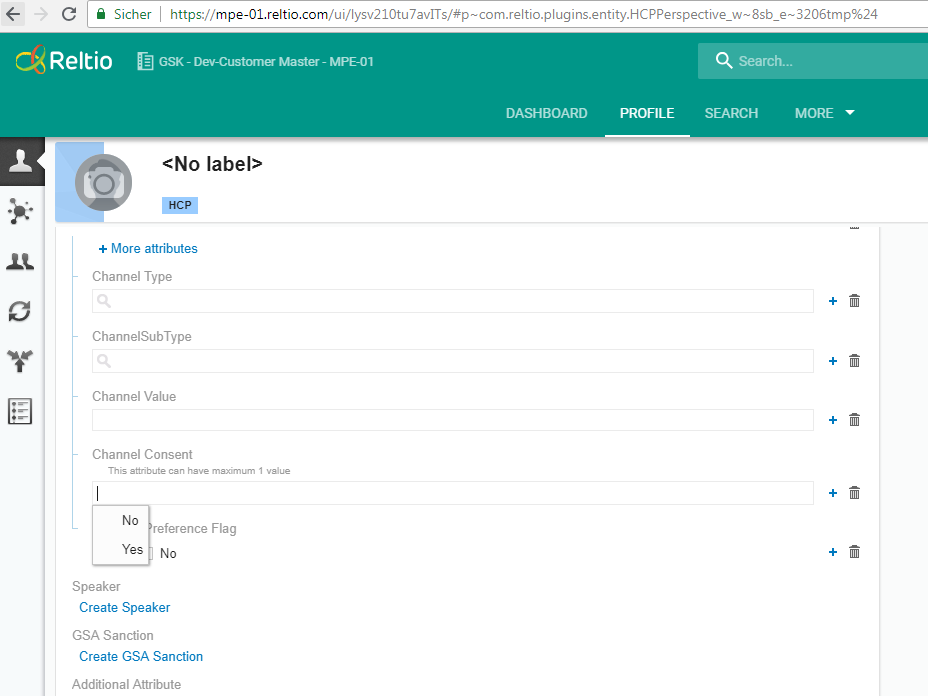Click the ChannelSubType label
The image size is (928, 696).
141,336
